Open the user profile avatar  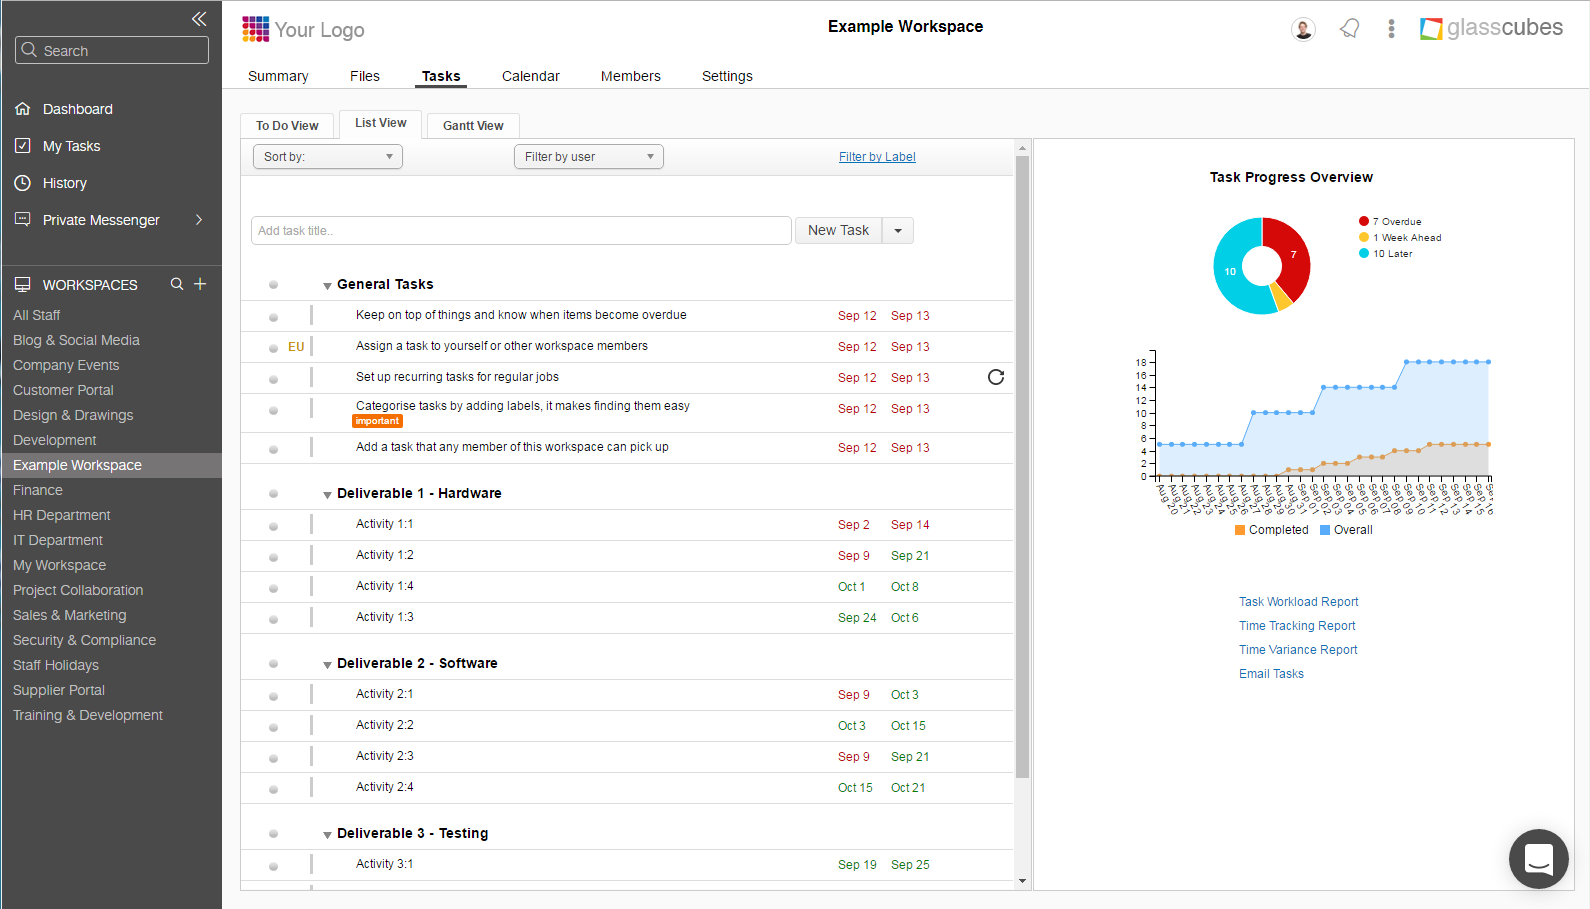pyautogui.click(x=1303, y=29)
